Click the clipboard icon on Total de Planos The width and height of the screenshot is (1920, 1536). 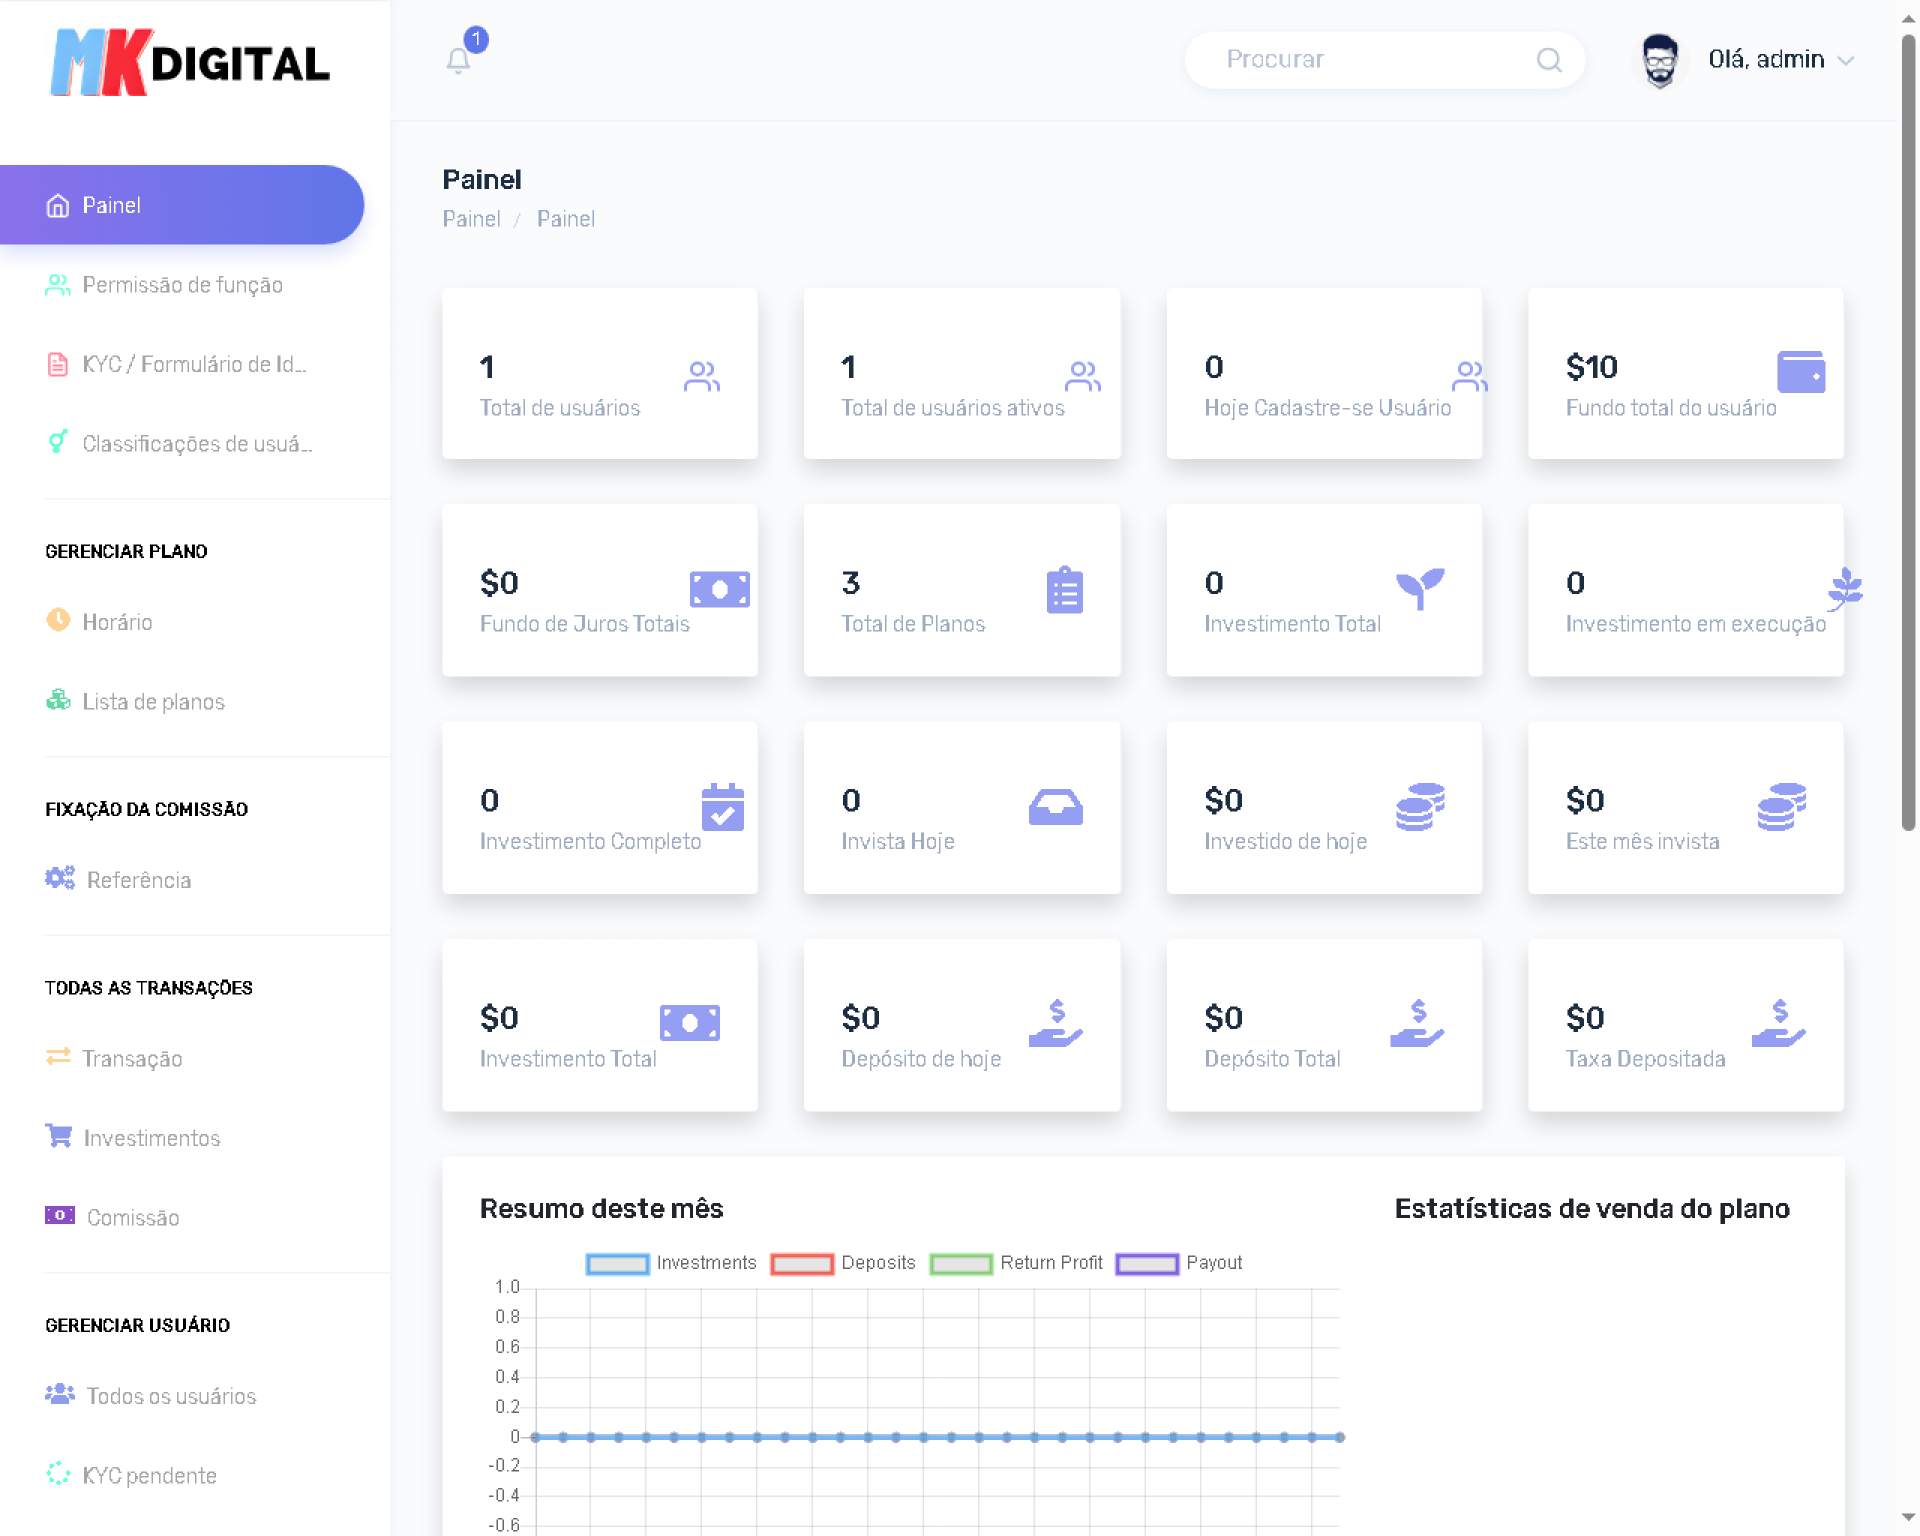point(1064,590)
